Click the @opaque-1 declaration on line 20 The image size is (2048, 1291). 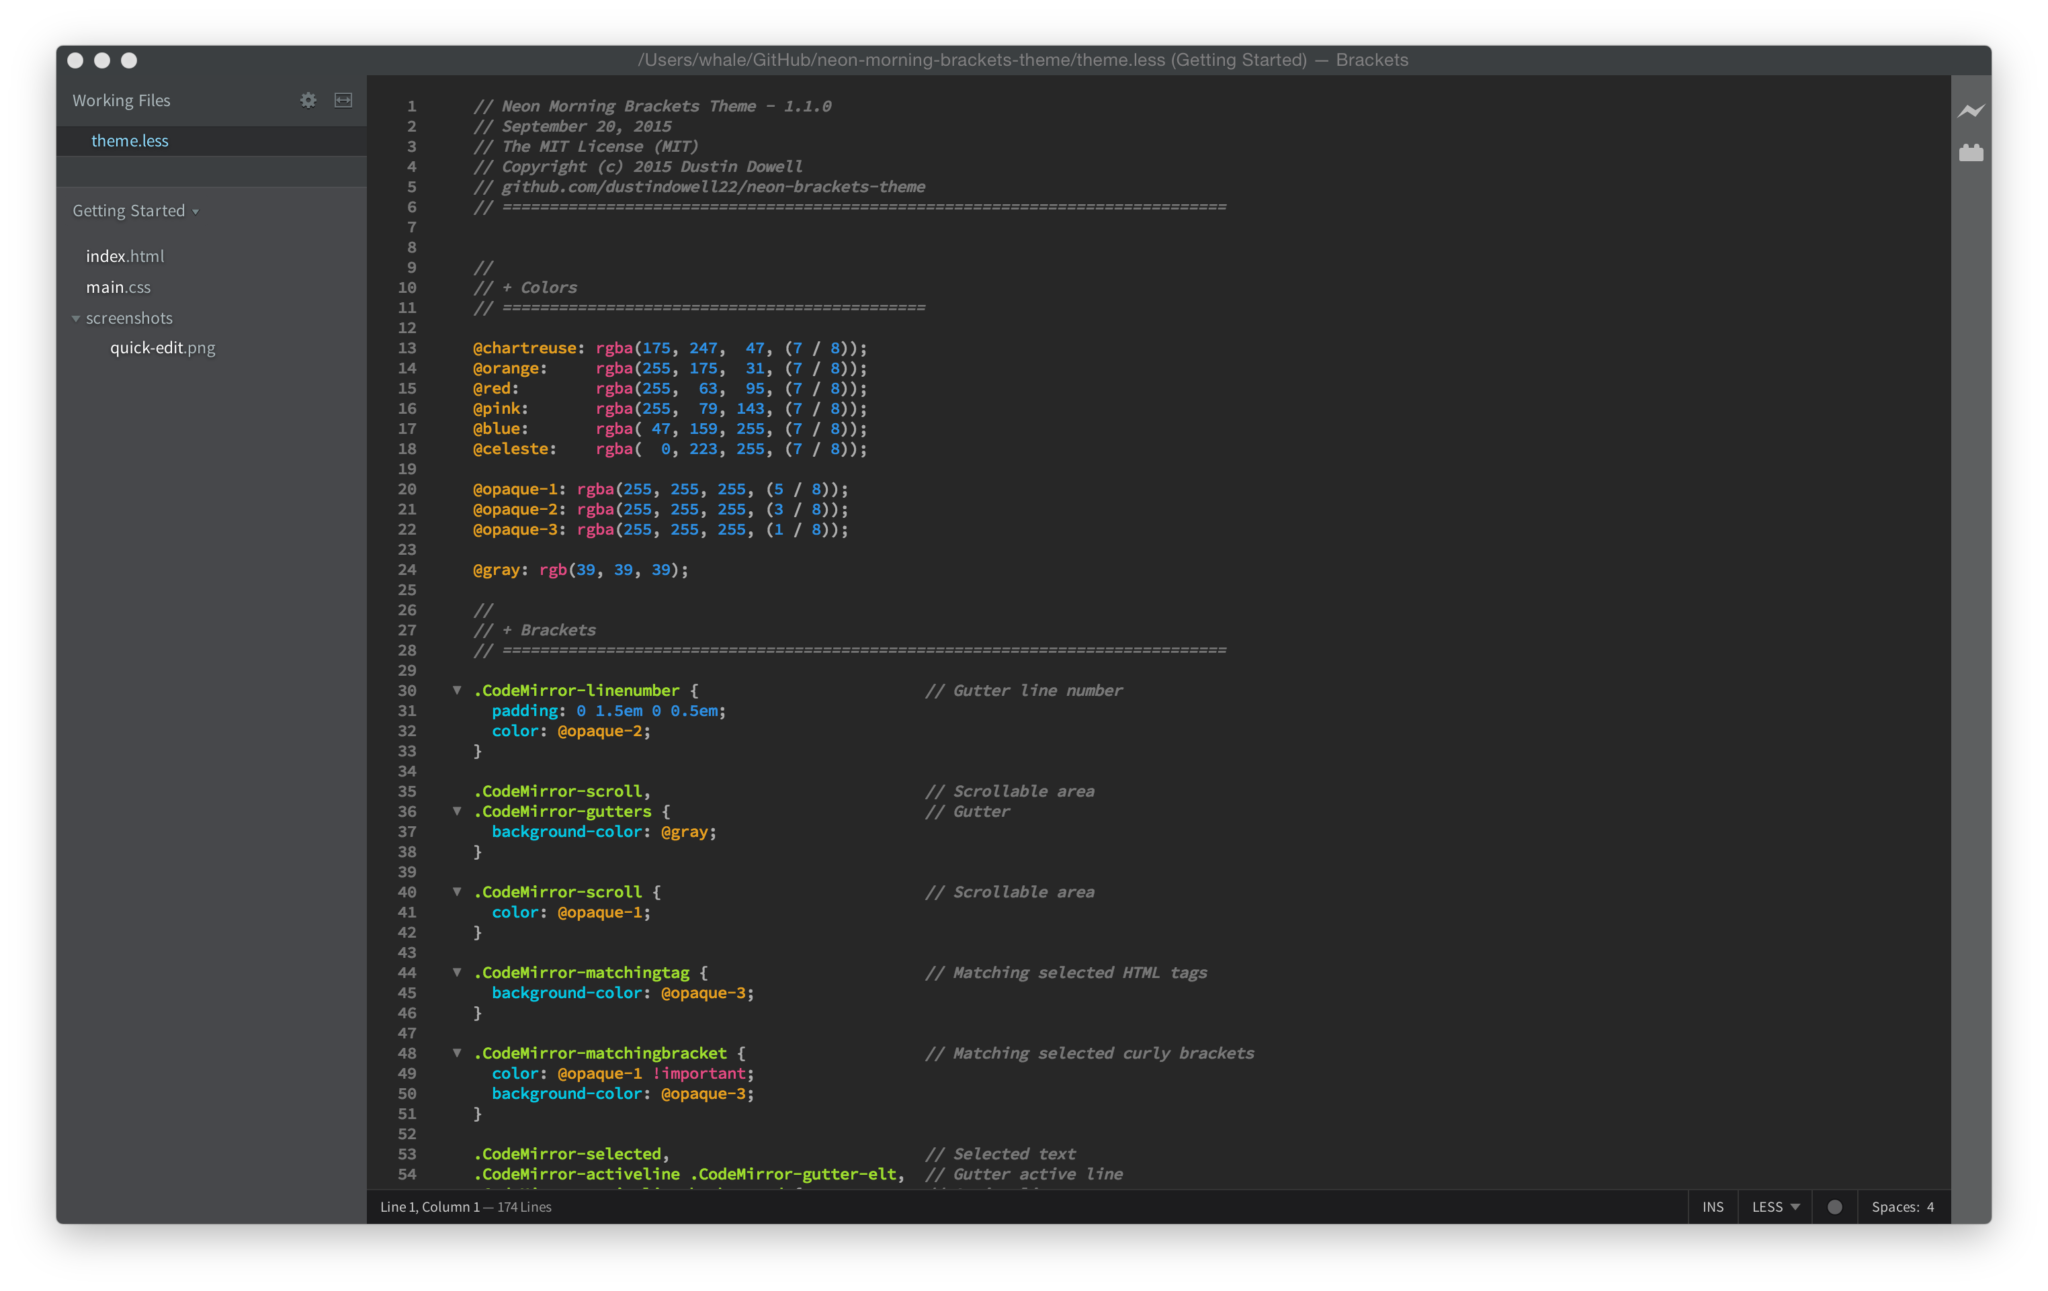tap(515, 489)
